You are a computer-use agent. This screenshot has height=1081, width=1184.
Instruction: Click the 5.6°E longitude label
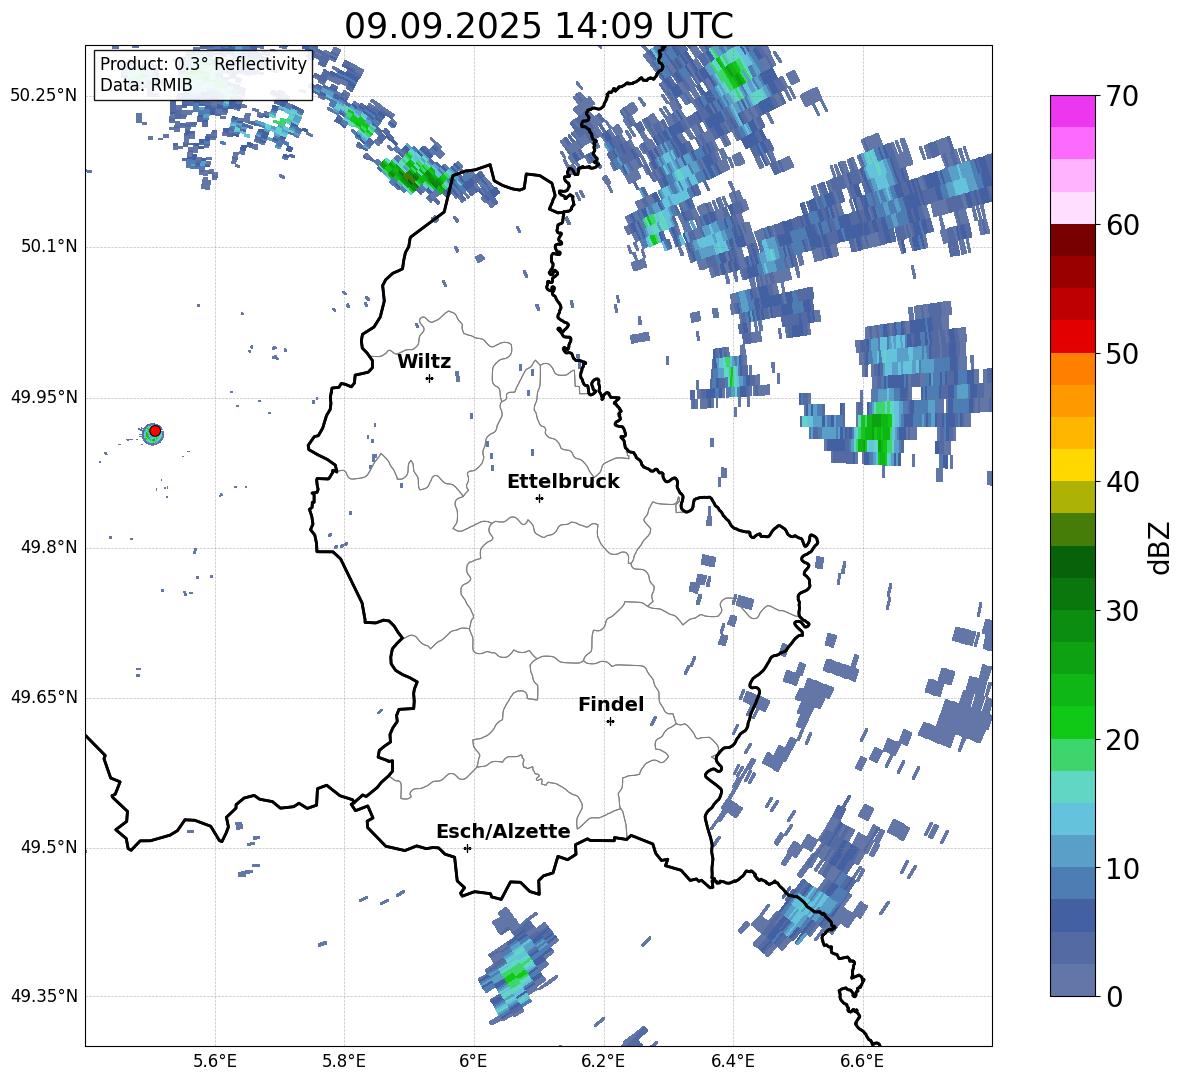point(215,1061)
